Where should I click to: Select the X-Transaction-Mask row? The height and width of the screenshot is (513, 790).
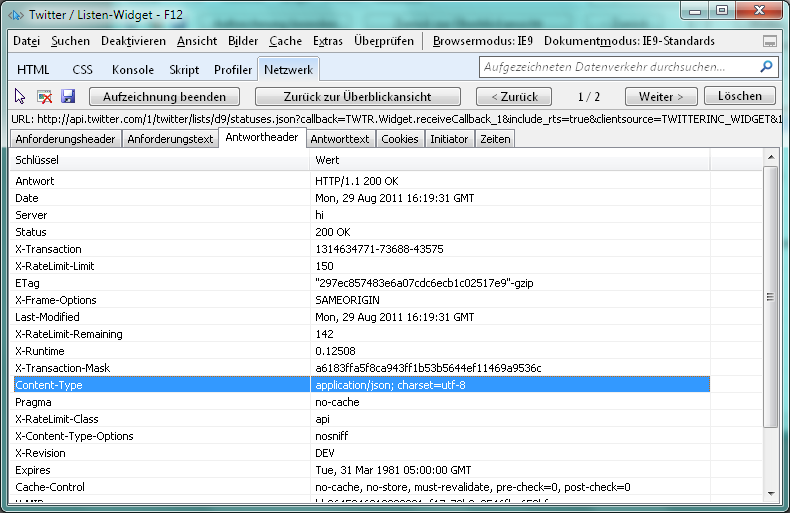point(361,368)
